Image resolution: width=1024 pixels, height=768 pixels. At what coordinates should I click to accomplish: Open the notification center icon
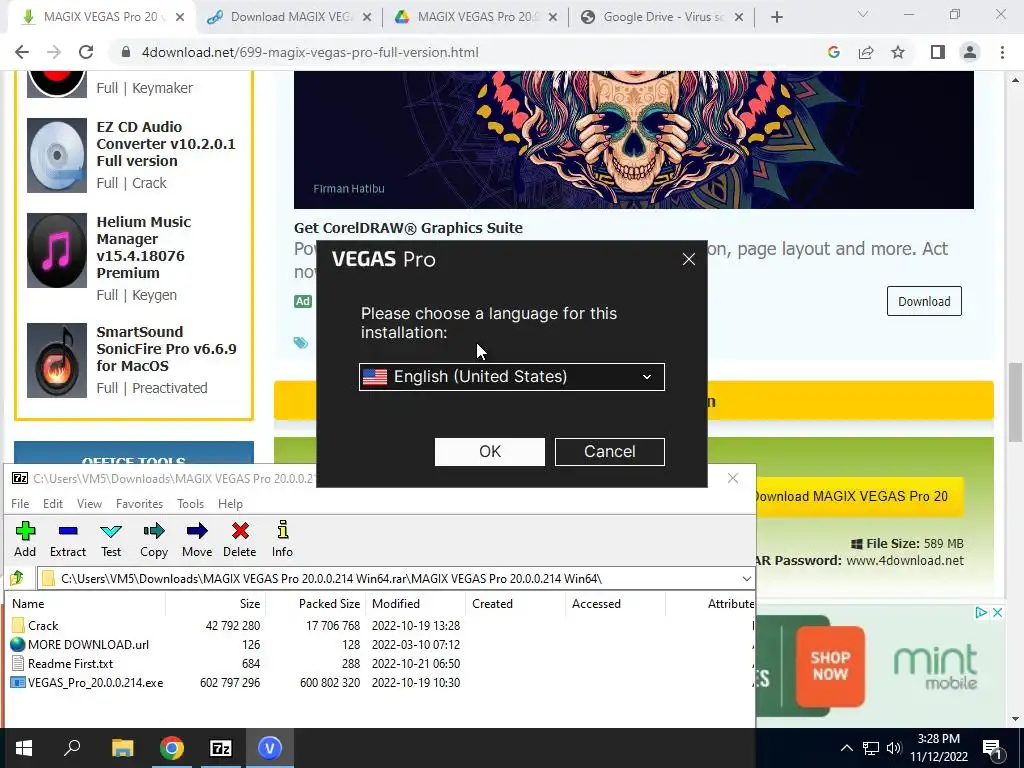(992, 748)
